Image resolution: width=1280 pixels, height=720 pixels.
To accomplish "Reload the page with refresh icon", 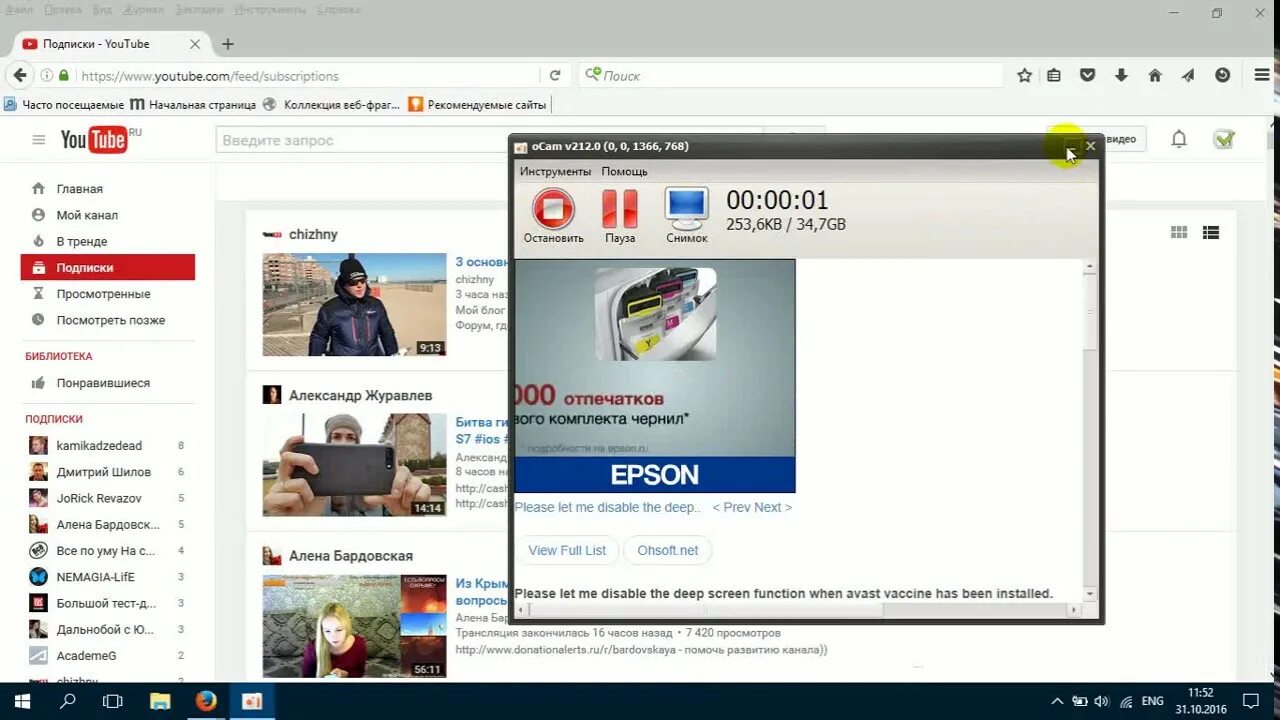I will pyautogui.click(x=554, y=76).
